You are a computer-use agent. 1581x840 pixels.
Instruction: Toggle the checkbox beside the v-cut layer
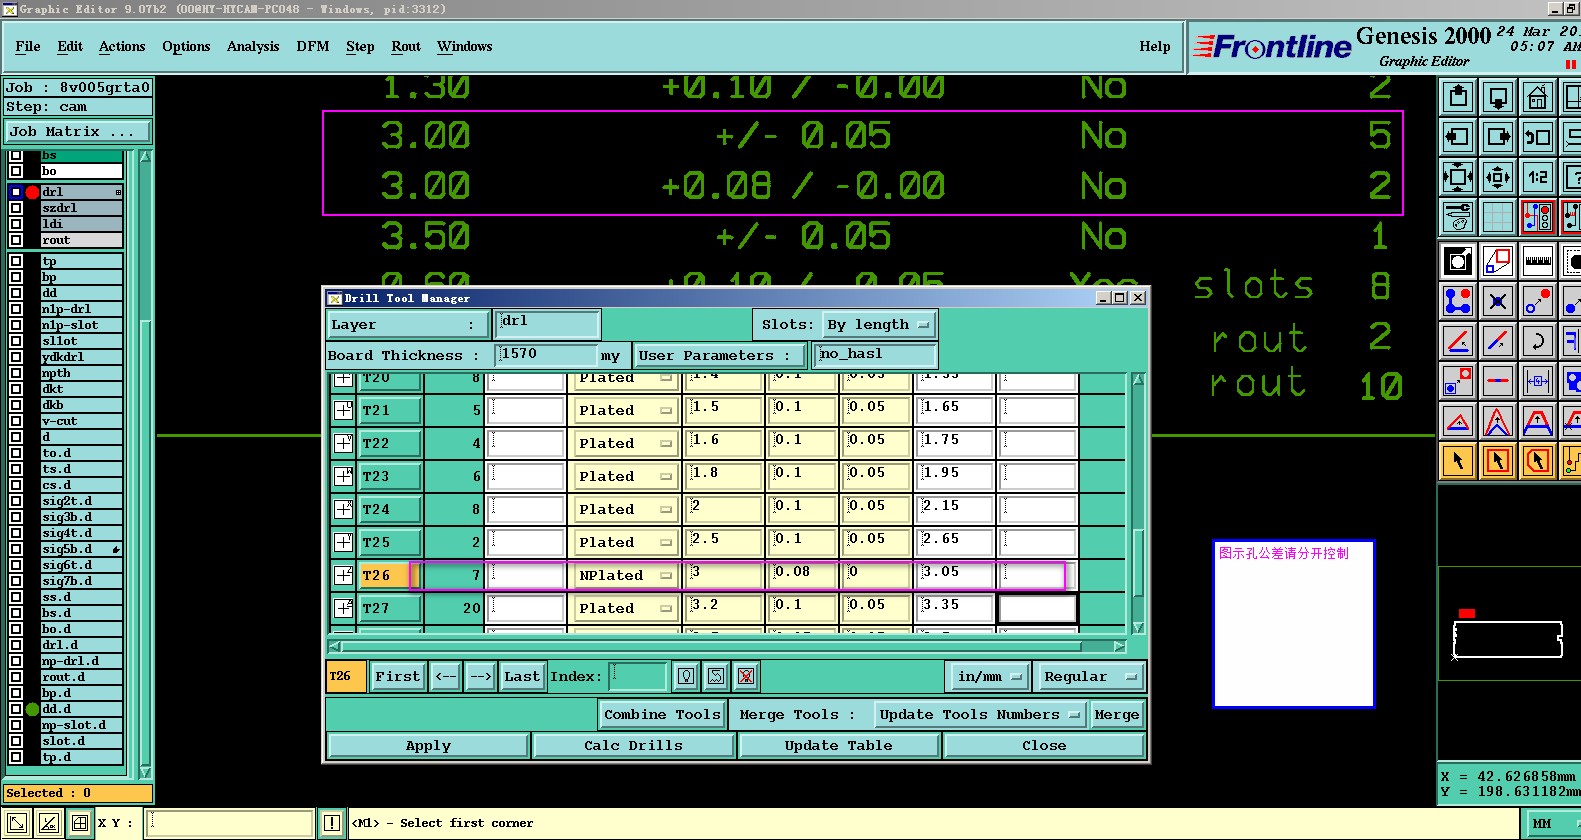click(x=16, y=421)
